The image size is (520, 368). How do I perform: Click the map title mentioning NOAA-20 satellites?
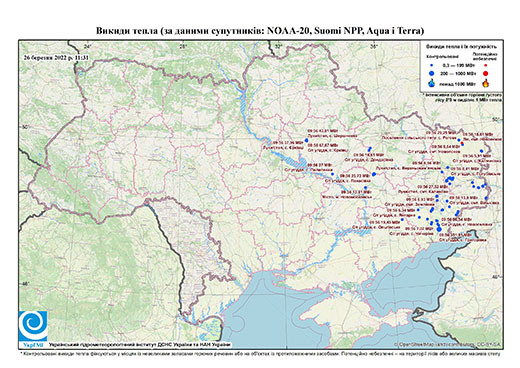[260, 31]
